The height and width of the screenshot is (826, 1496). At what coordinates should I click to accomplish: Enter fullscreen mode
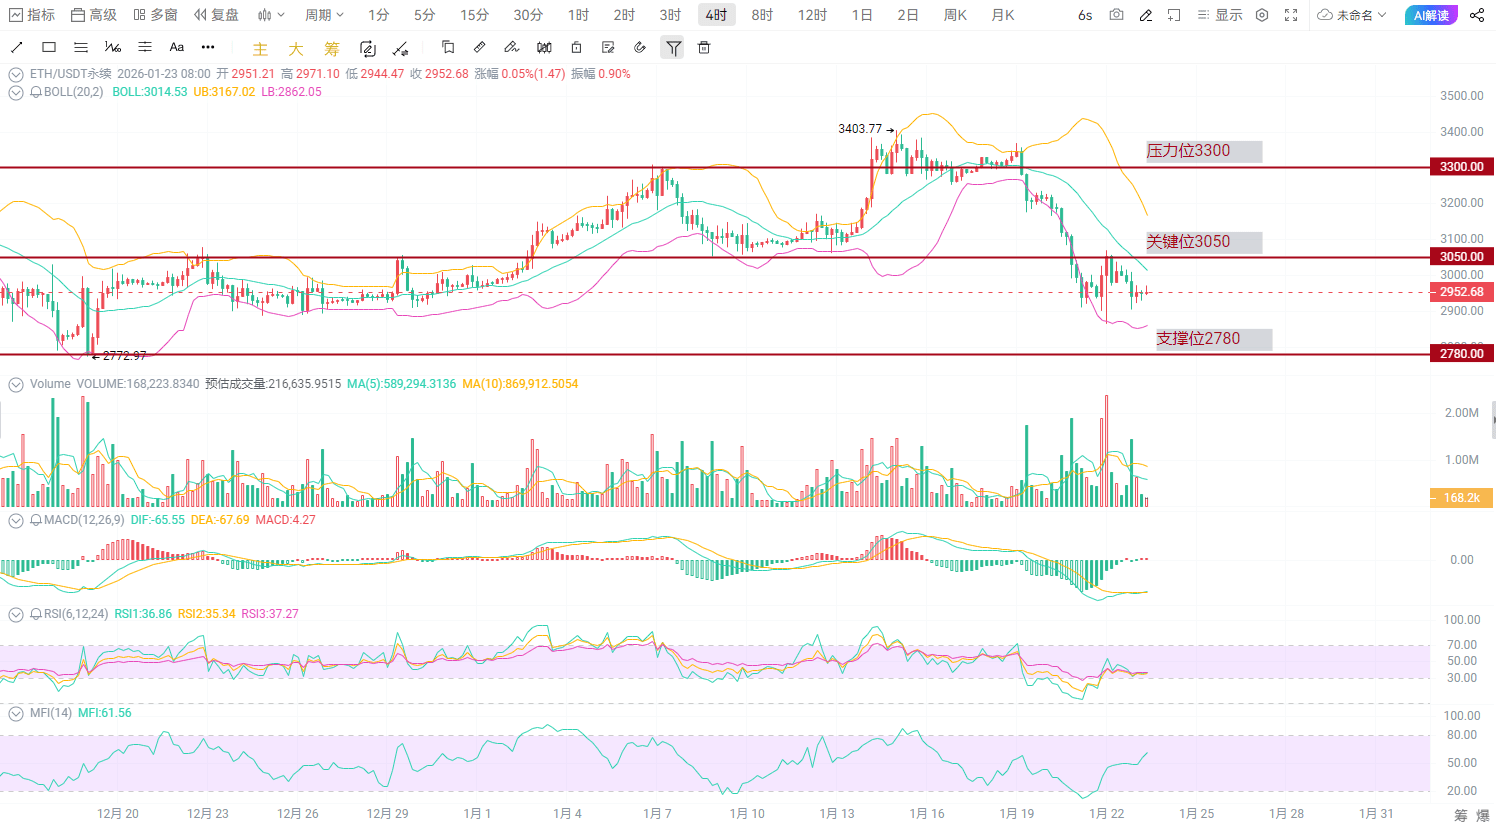(1291, 15)
